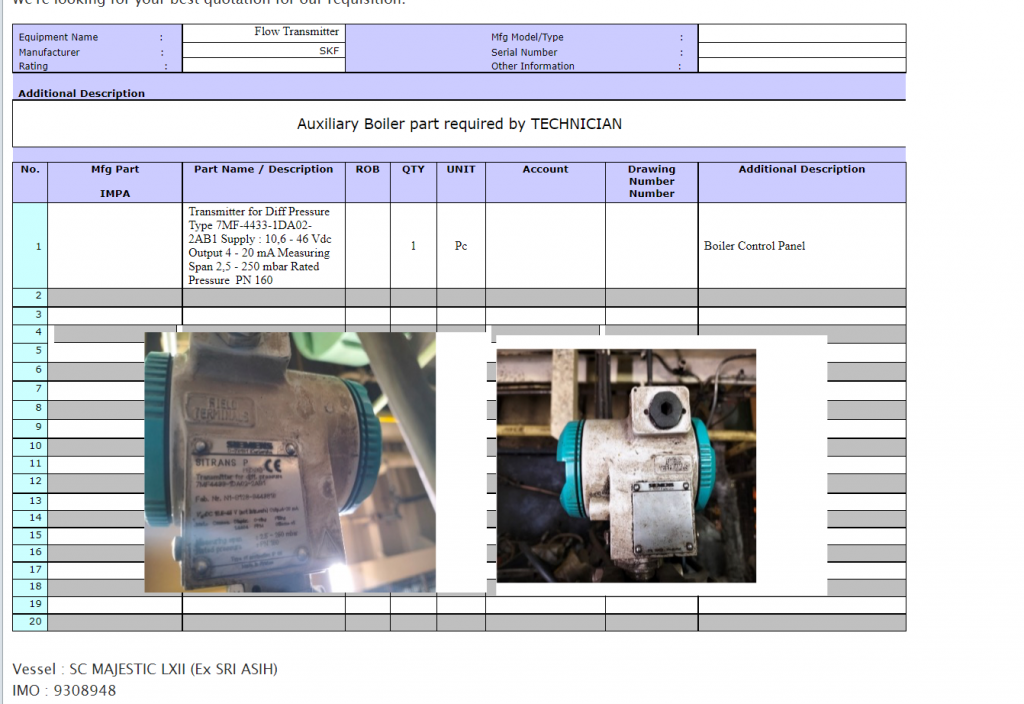Click the Equipment Name field showing Flow Transmitter
The height and width of the screenshot is (704, 1024).
click(x=263, y=32)
